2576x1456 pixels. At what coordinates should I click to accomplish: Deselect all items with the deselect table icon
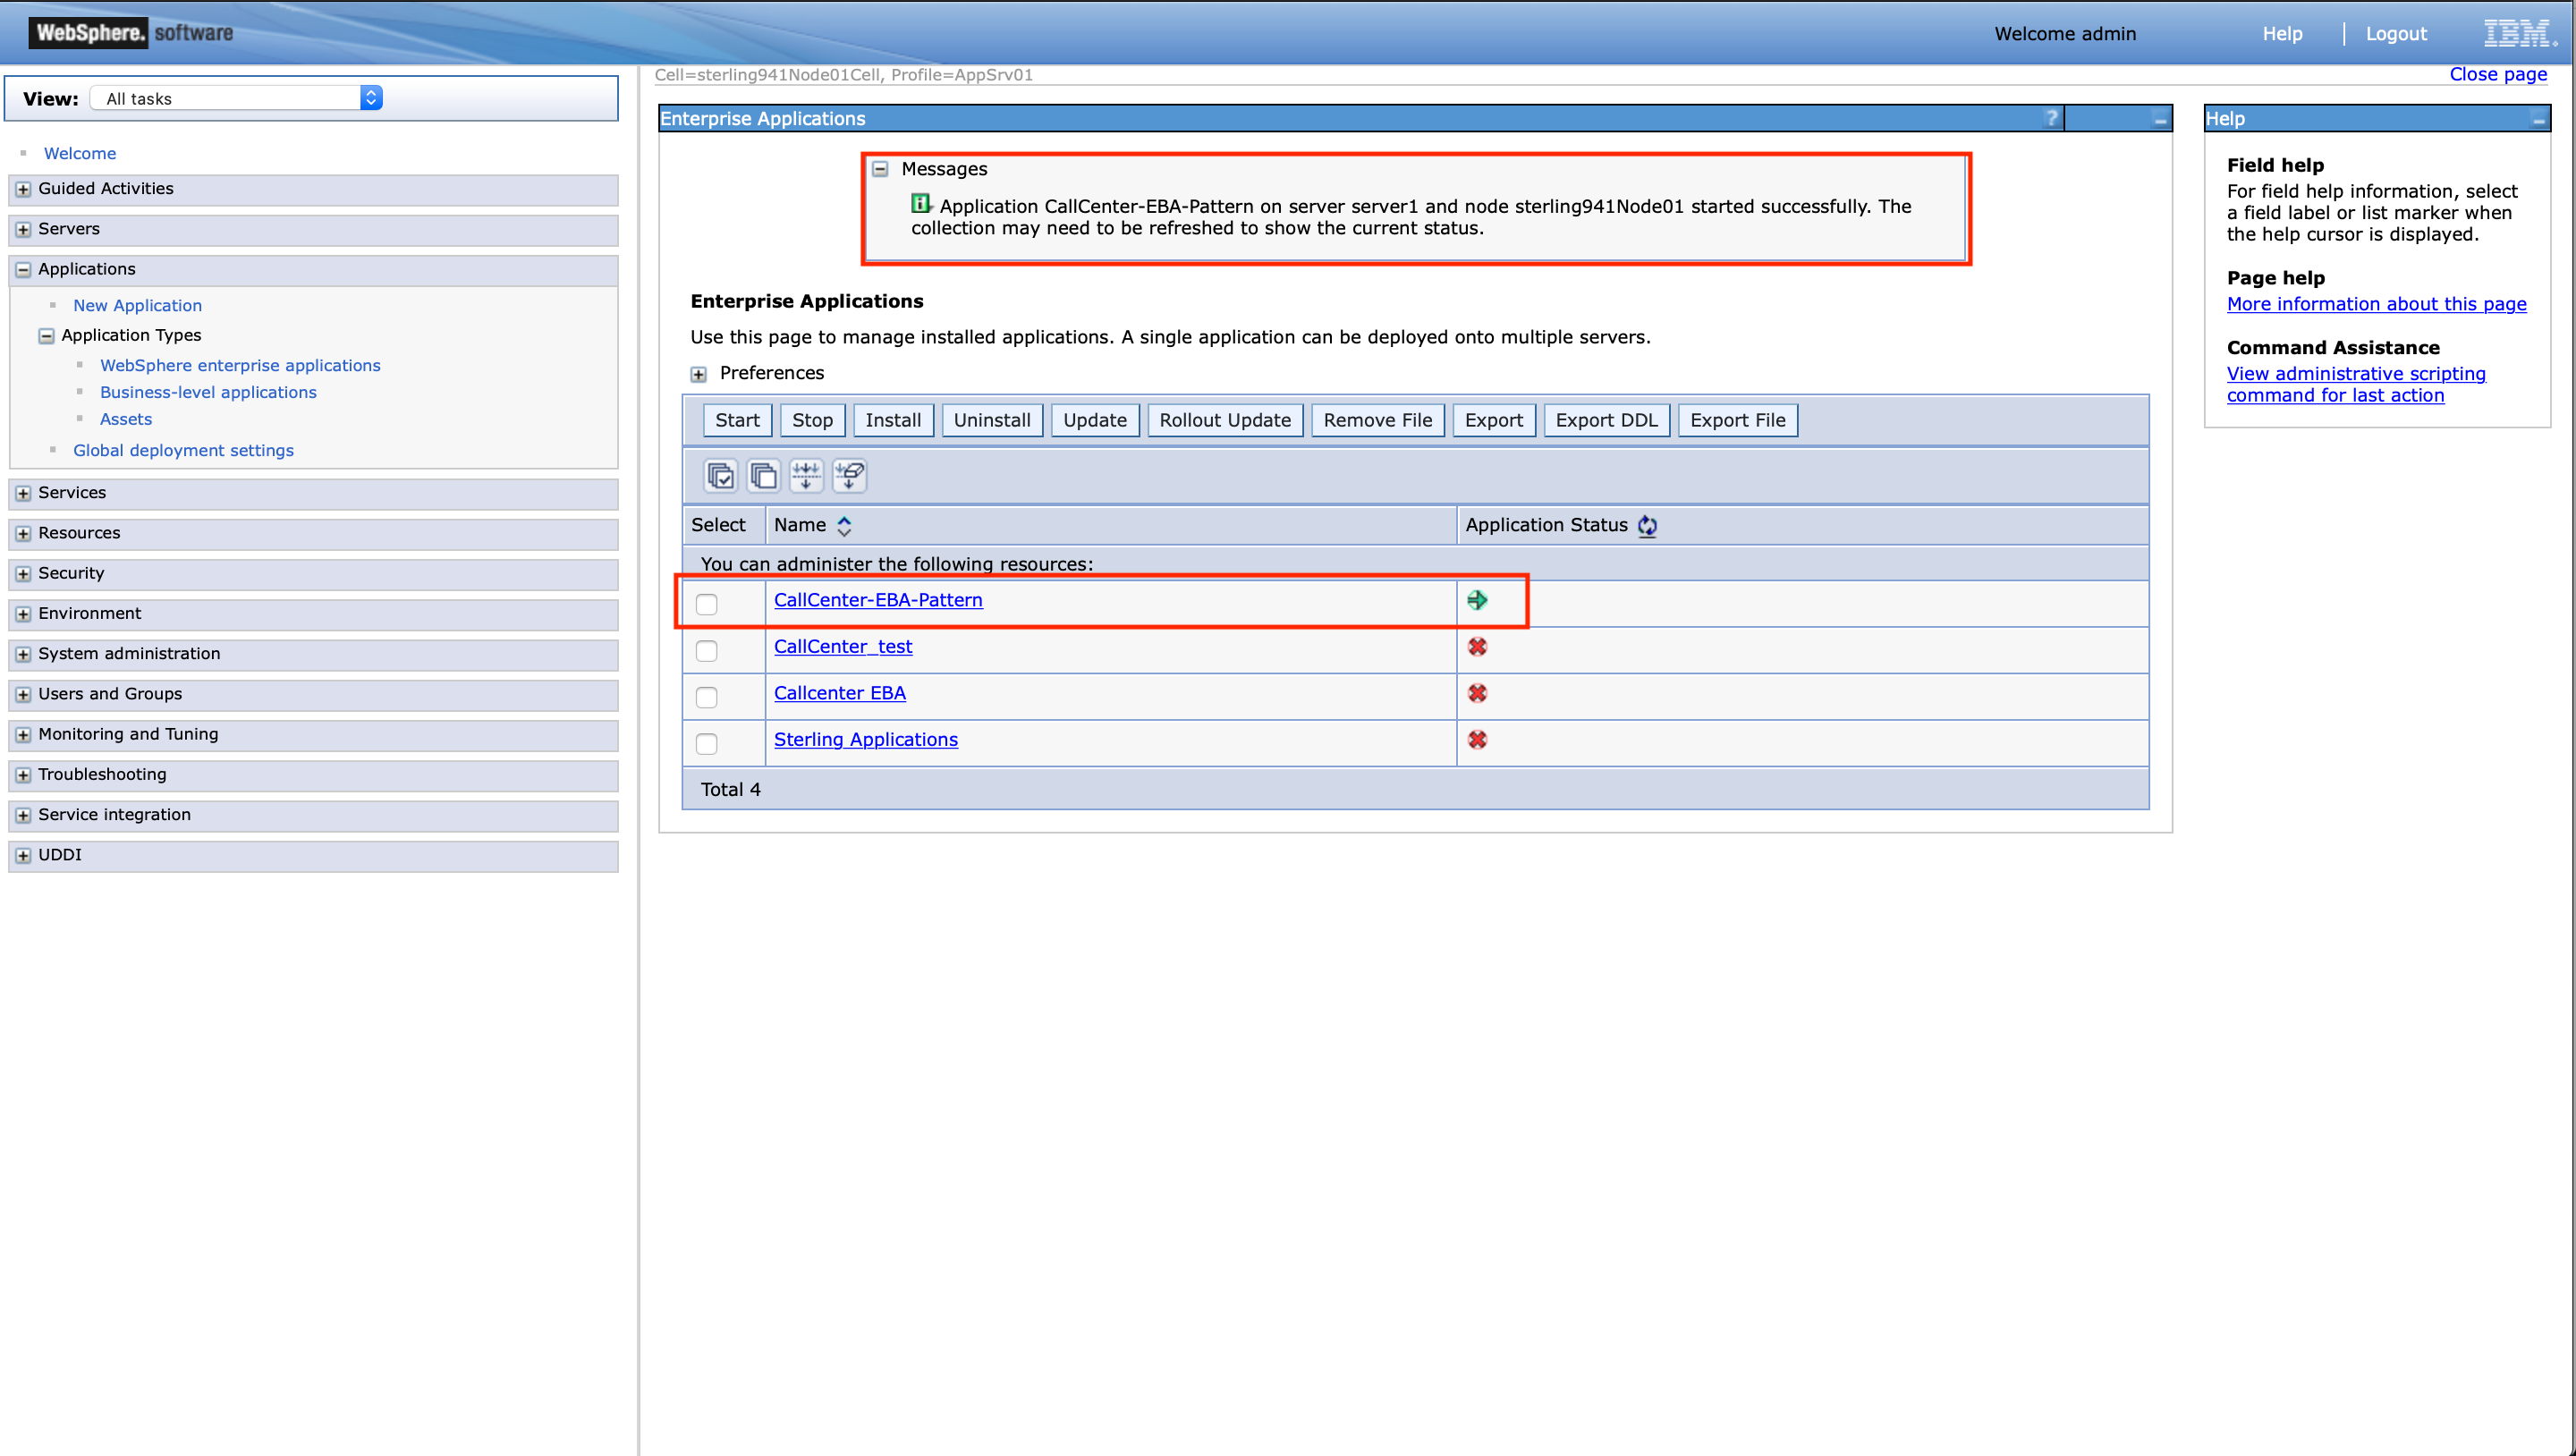pos(763,476)
